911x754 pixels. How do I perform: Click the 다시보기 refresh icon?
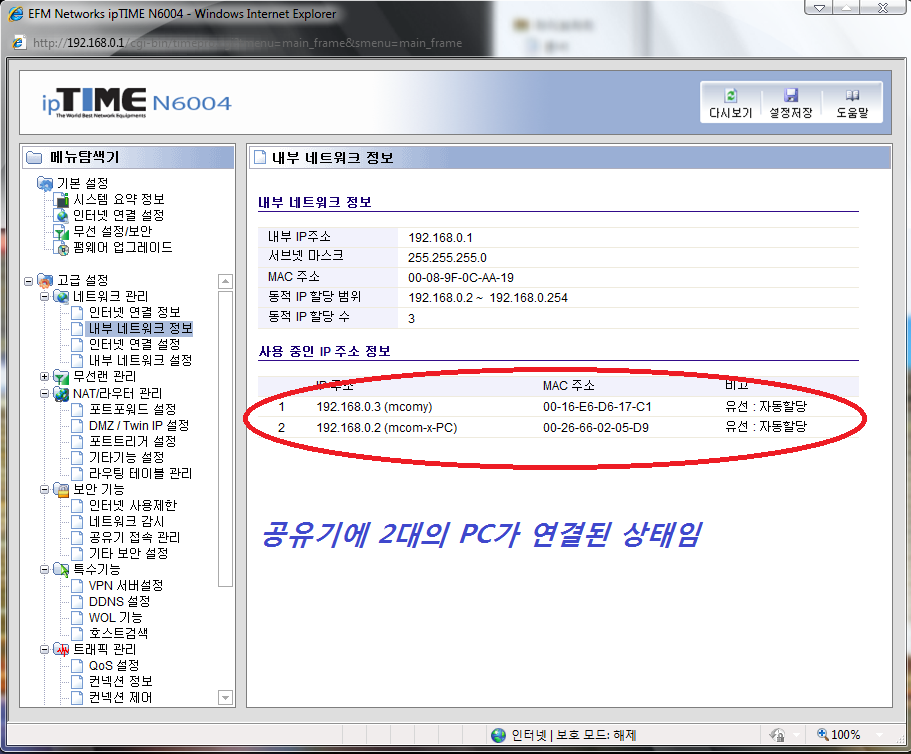tap(731, 95)
